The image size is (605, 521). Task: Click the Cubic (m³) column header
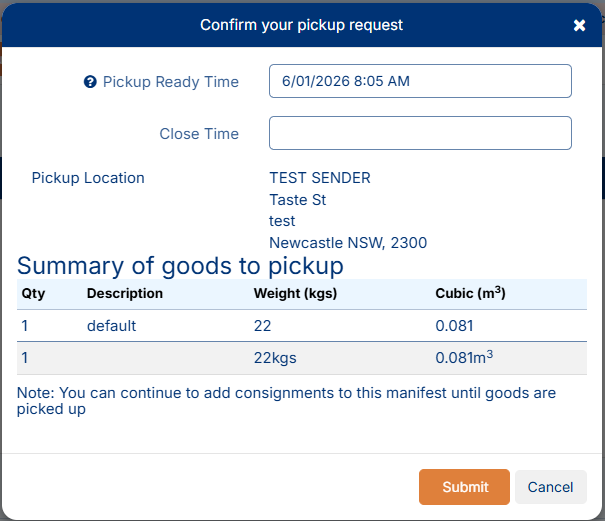point(470,294)
